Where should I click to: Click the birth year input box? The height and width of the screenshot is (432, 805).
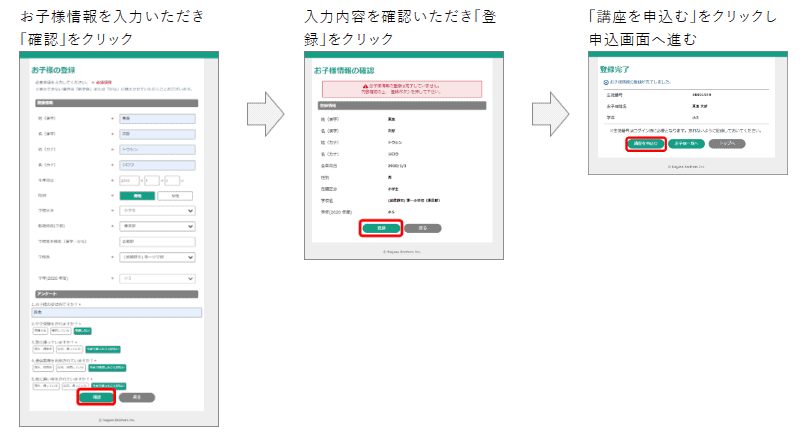(130, 181)
